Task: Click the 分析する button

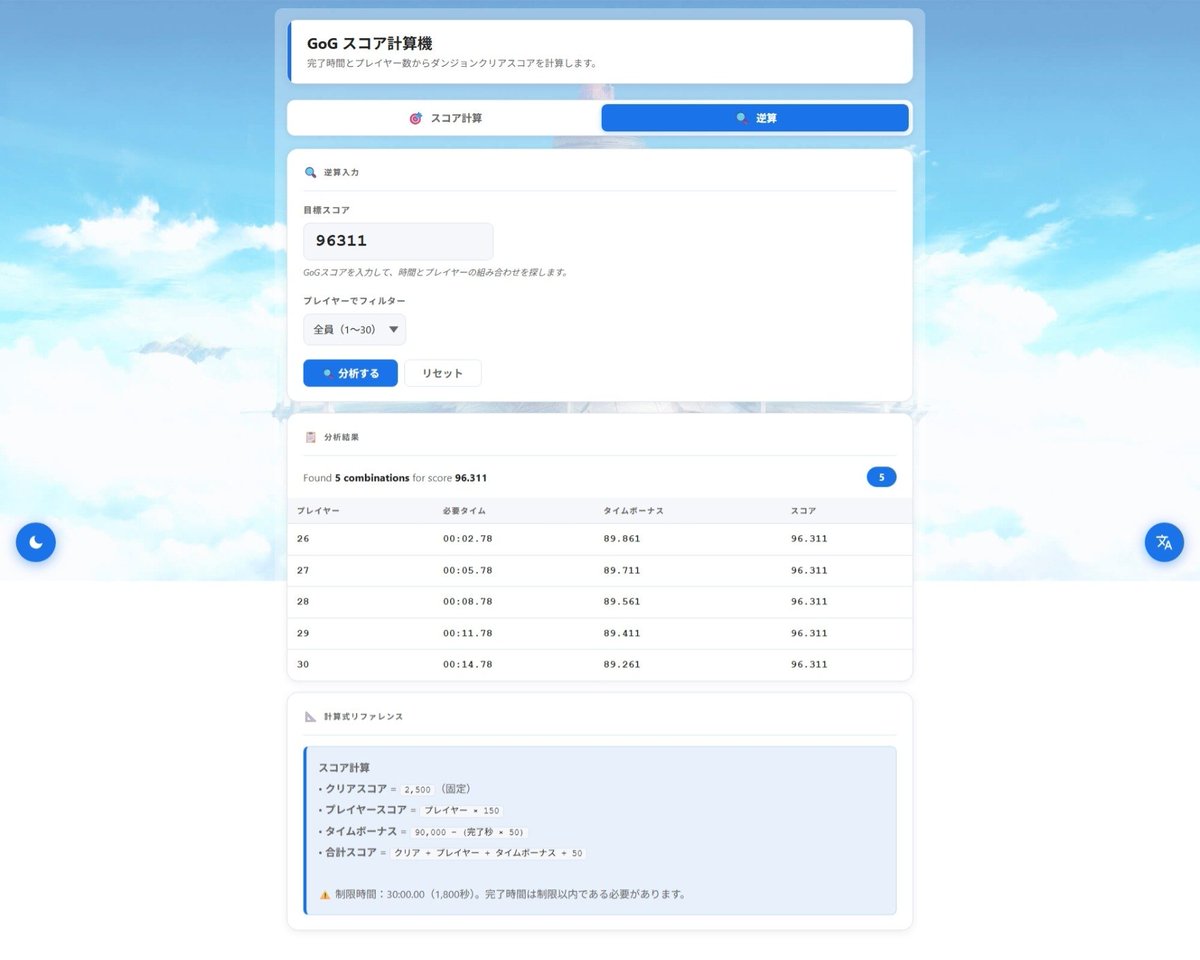Action: click(350, 373)
